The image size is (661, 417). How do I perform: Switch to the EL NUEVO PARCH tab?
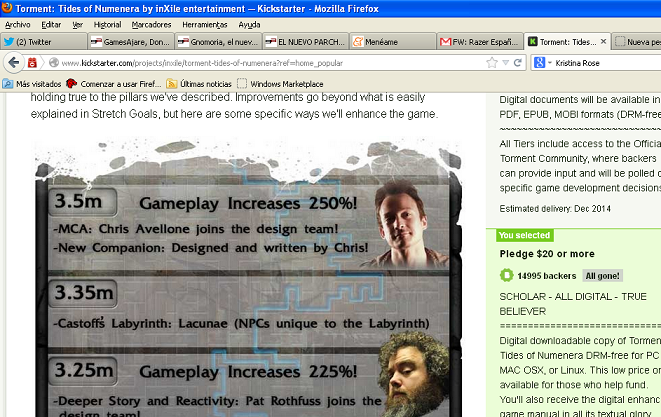click(305, 41)
